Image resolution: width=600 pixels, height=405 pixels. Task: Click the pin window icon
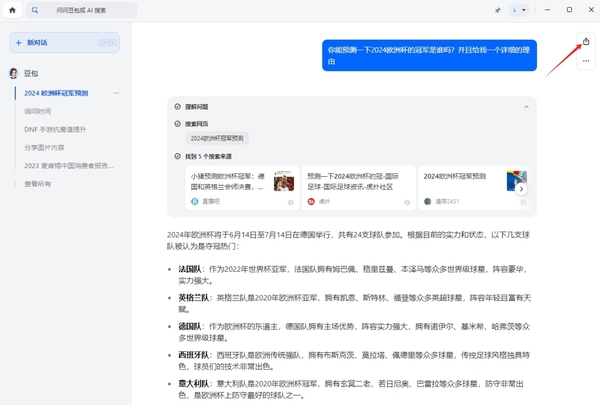[x=497, y=10]
